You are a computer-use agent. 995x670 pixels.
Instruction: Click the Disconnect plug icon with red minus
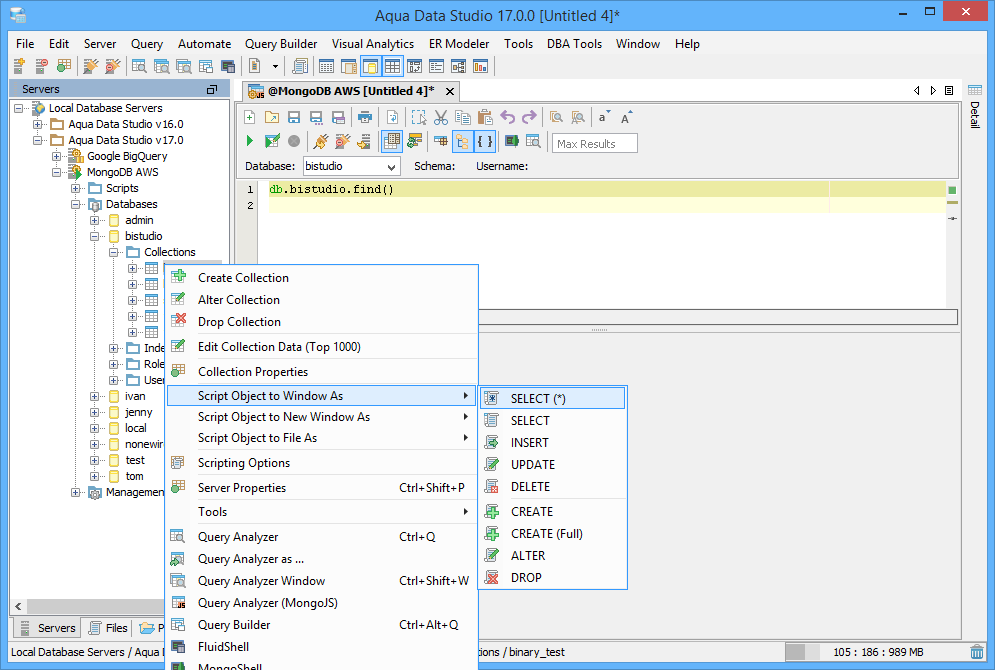pos(343,141)
